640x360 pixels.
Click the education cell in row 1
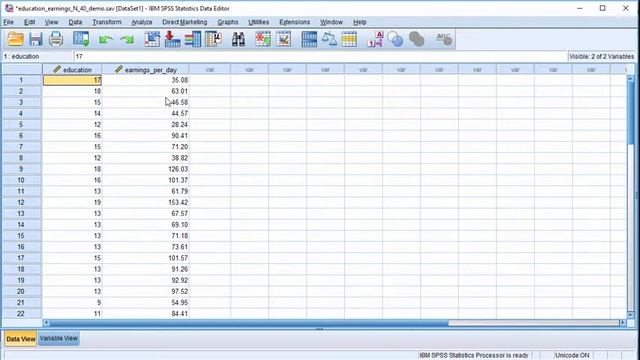(x=72, y=80)
